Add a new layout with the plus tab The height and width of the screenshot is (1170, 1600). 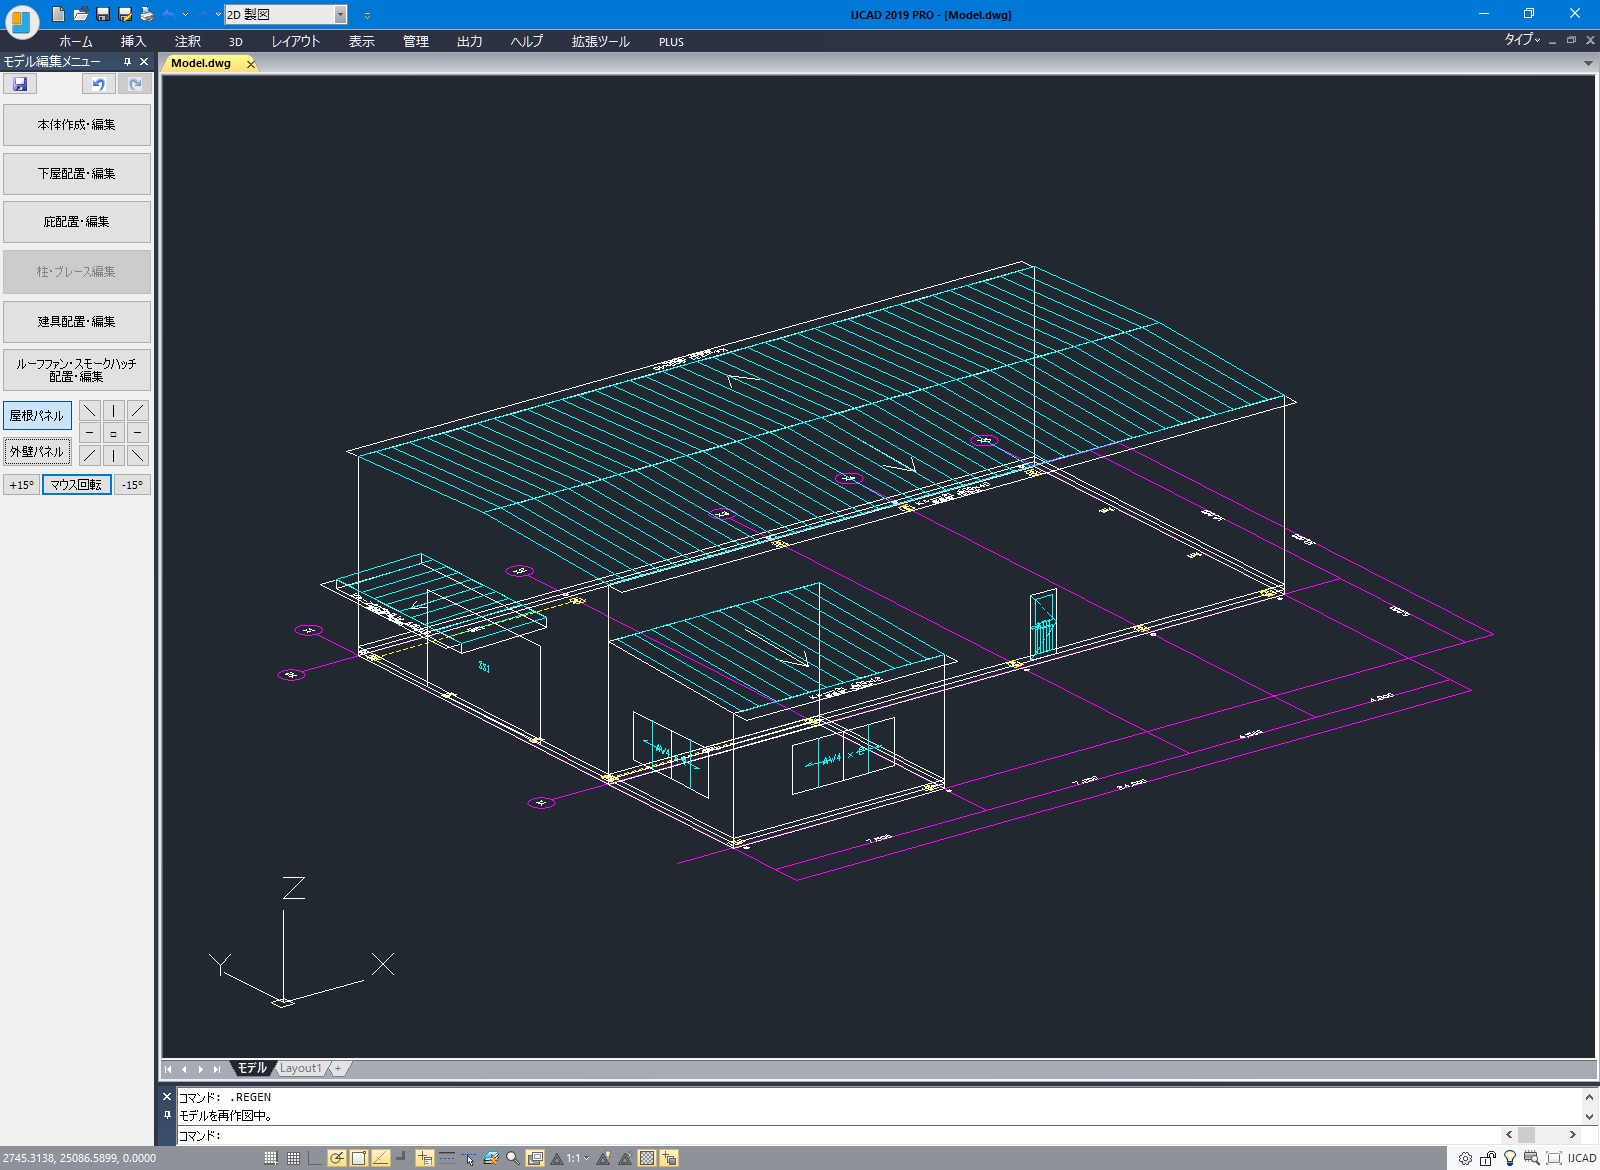pyautogui.click(x=338, y=1068)
